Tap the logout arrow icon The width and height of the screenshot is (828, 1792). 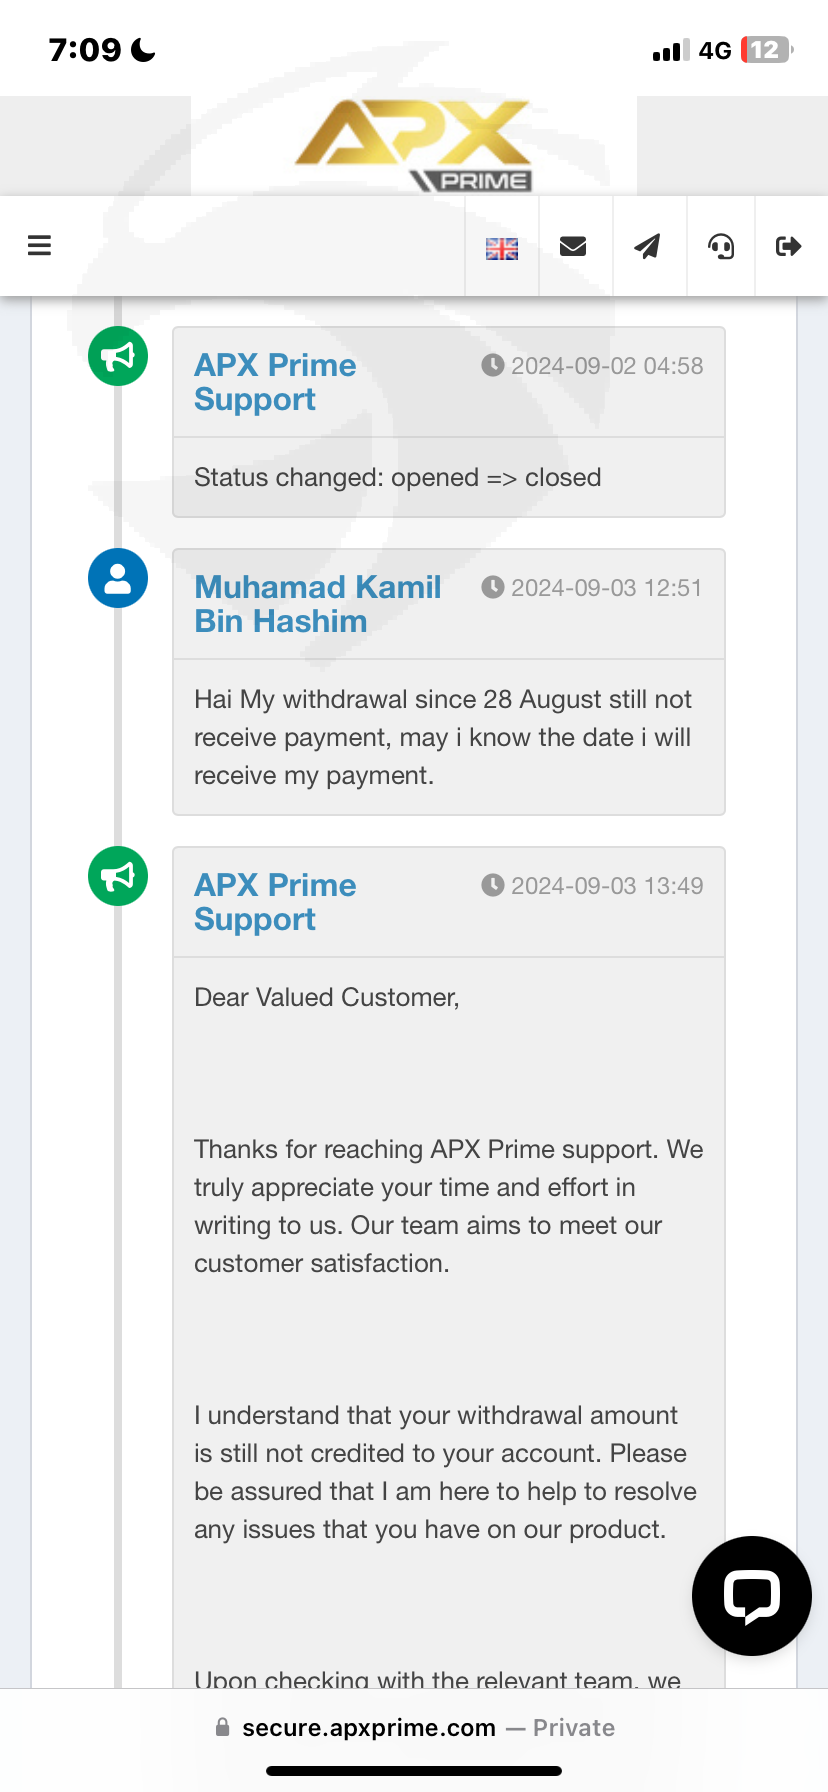789,246
